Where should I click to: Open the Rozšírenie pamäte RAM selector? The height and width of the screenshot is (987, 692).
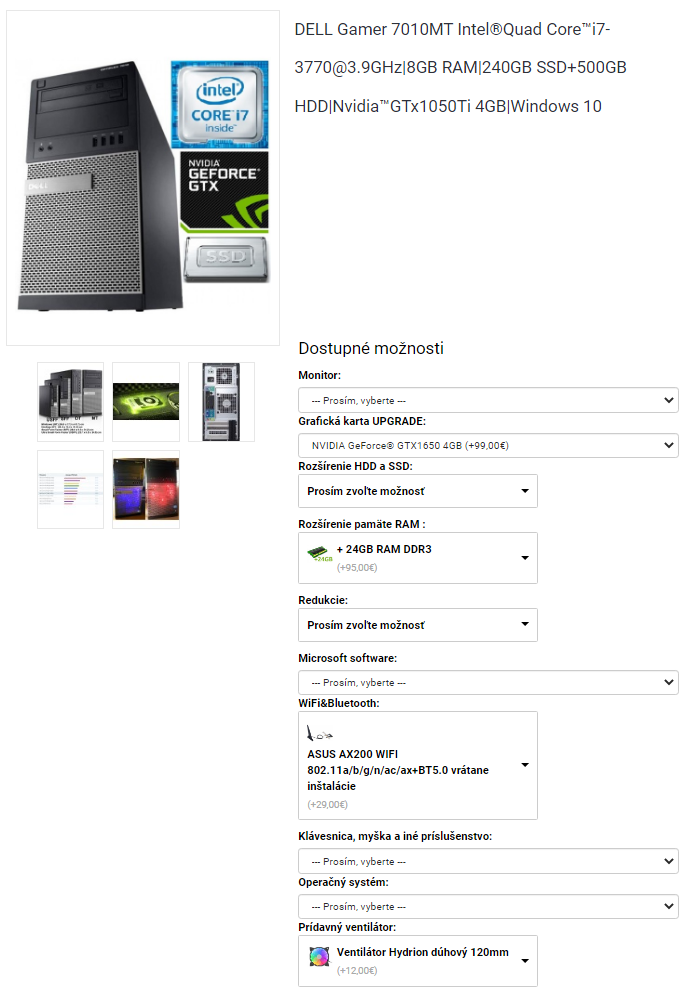[417, 558]
